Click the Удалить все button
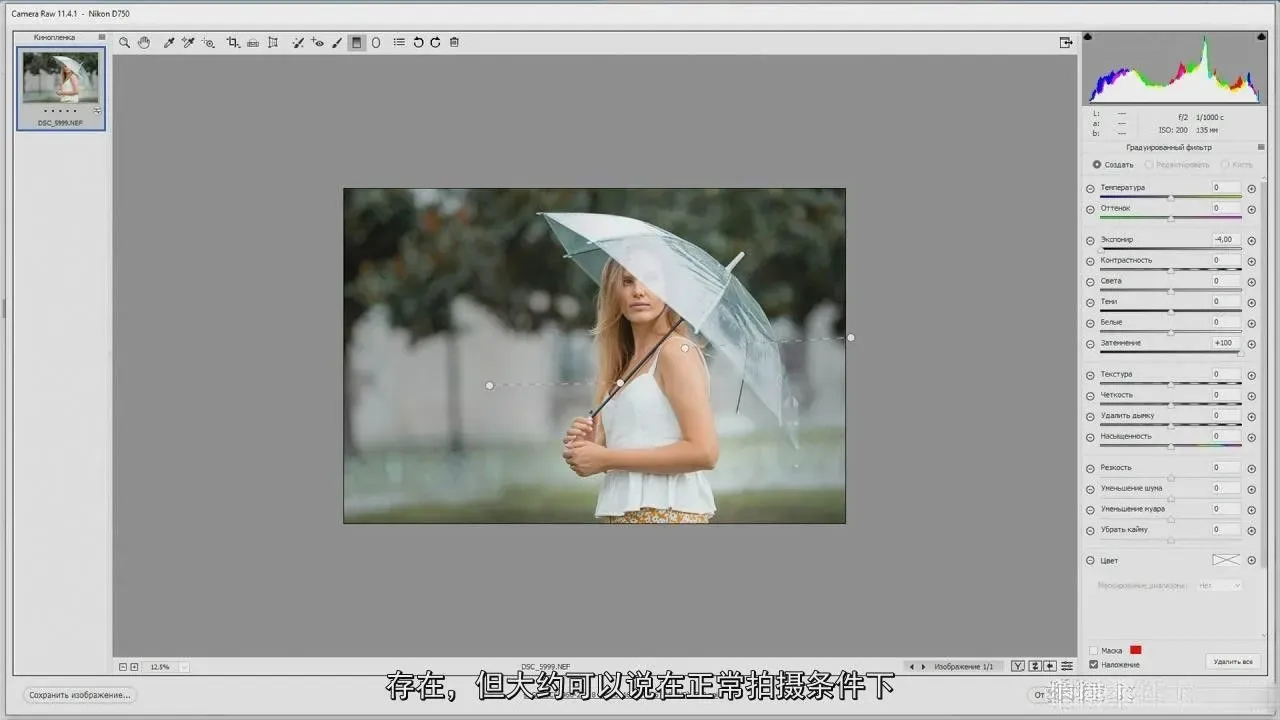Viewport: 1280px width, 720px height. pos(1233,662)
